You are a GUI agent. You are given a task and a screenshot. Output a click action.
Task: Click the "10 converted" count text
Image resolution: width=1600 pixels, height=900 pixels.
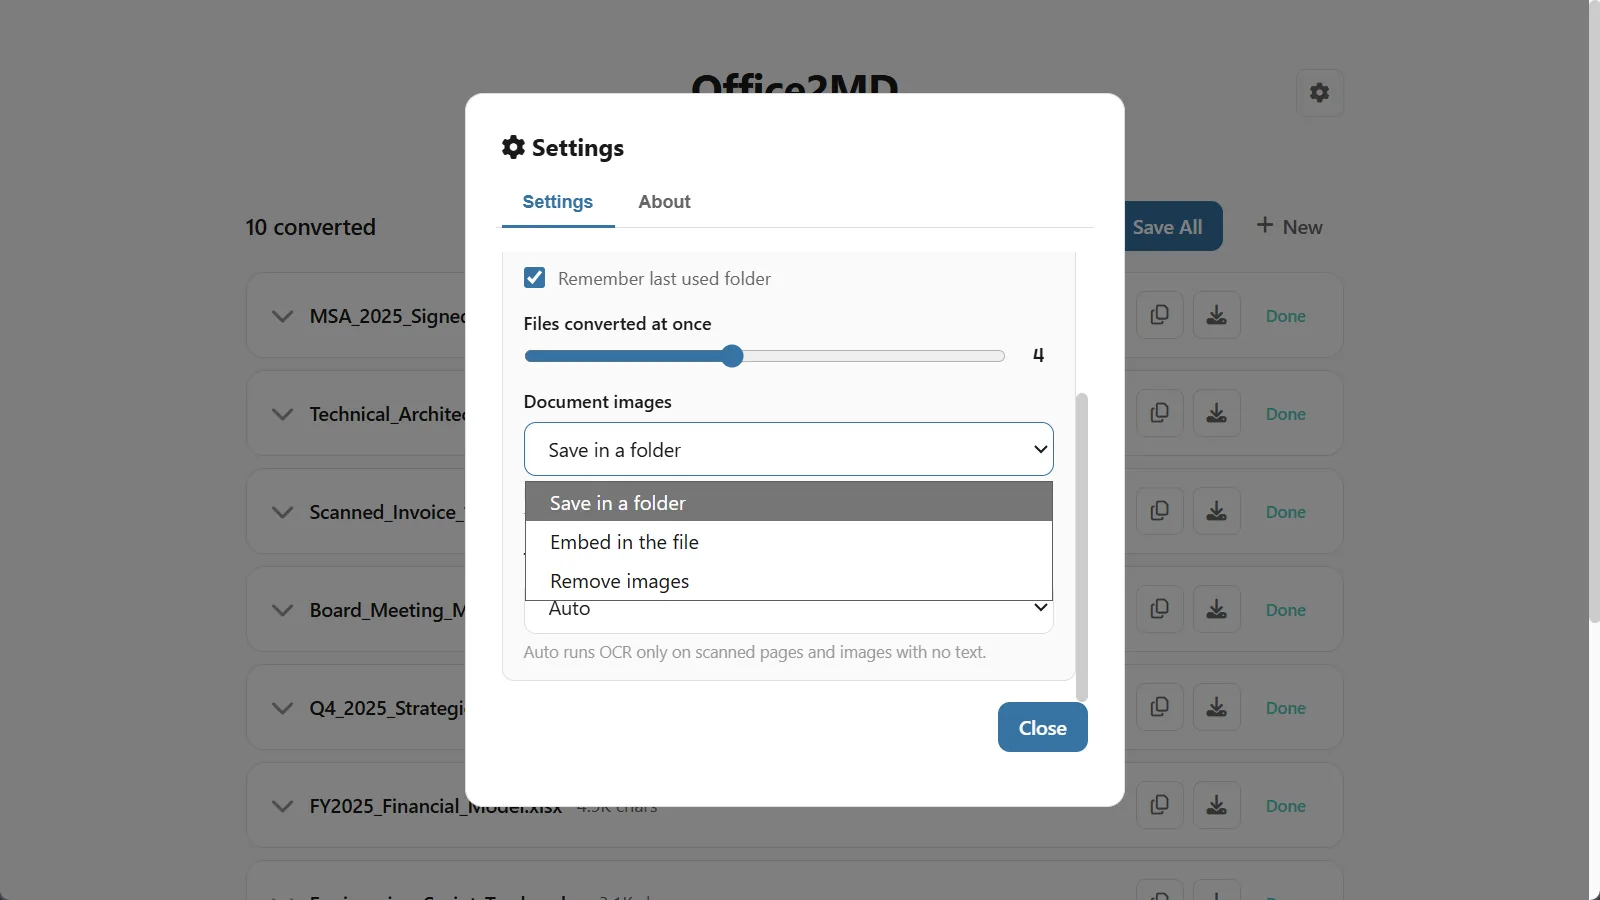click(311, 227)
